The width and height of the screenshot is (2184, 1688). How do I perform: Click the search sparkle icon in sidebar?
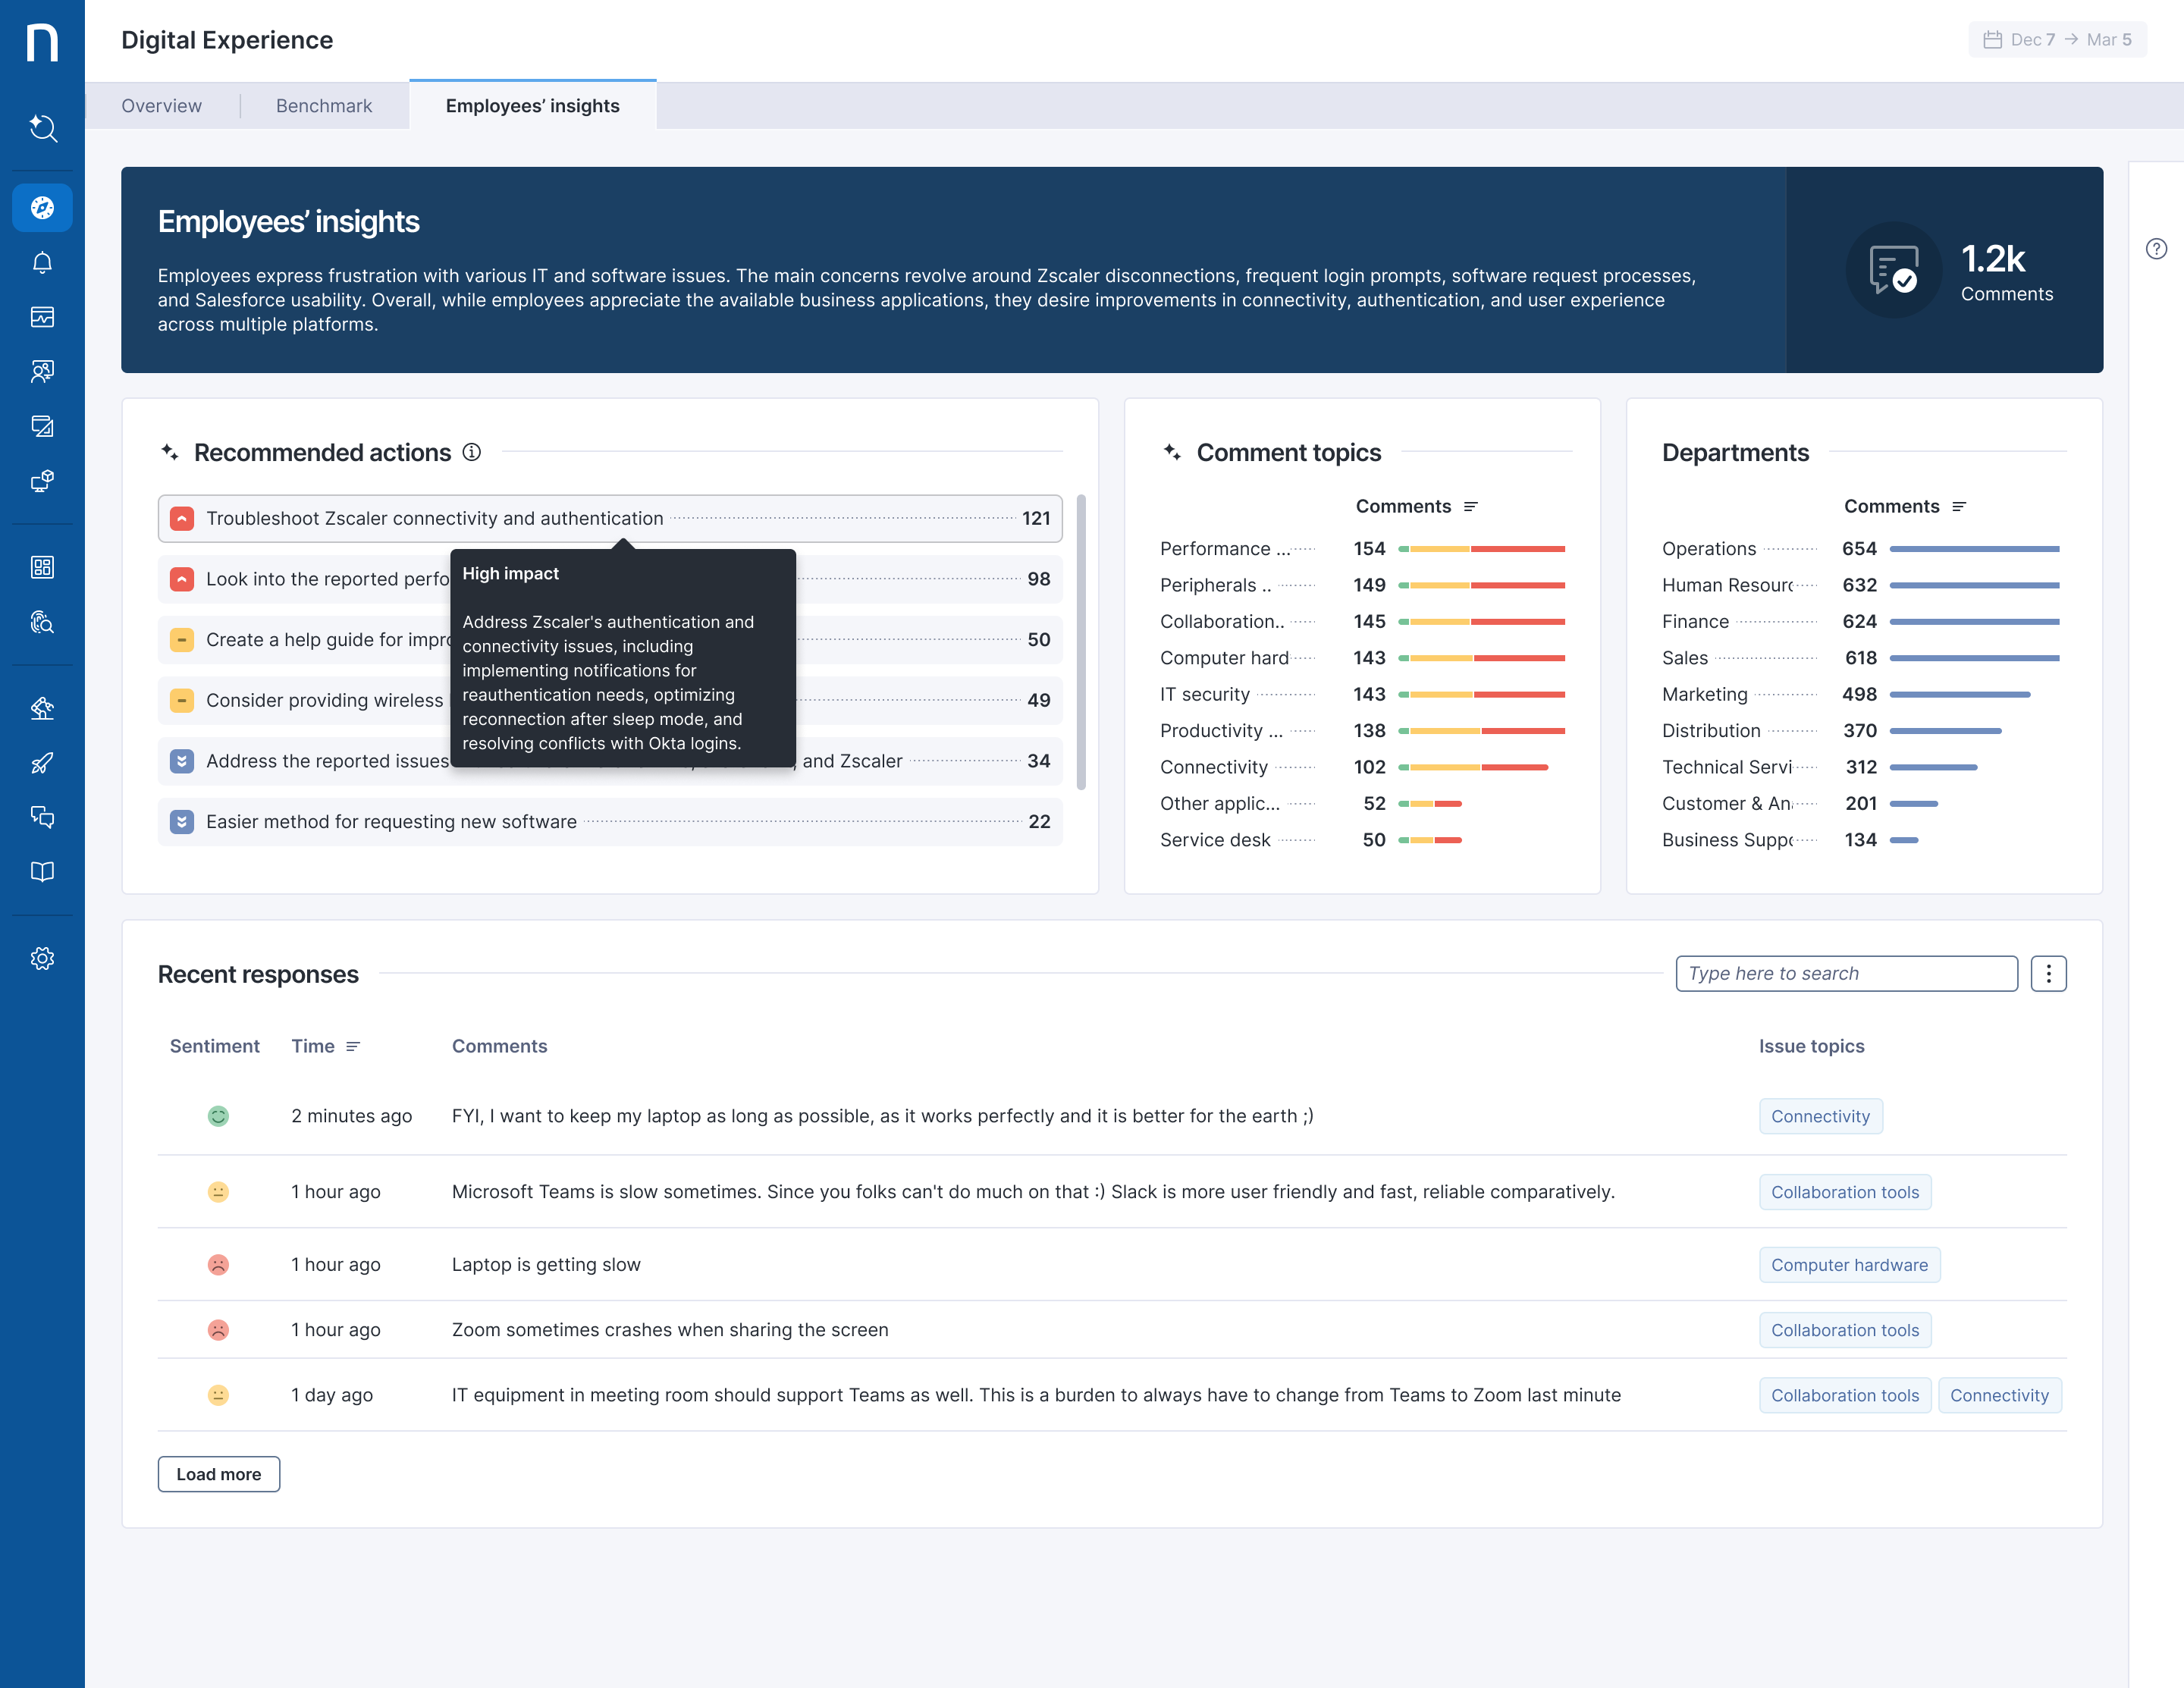pos(42,128)
